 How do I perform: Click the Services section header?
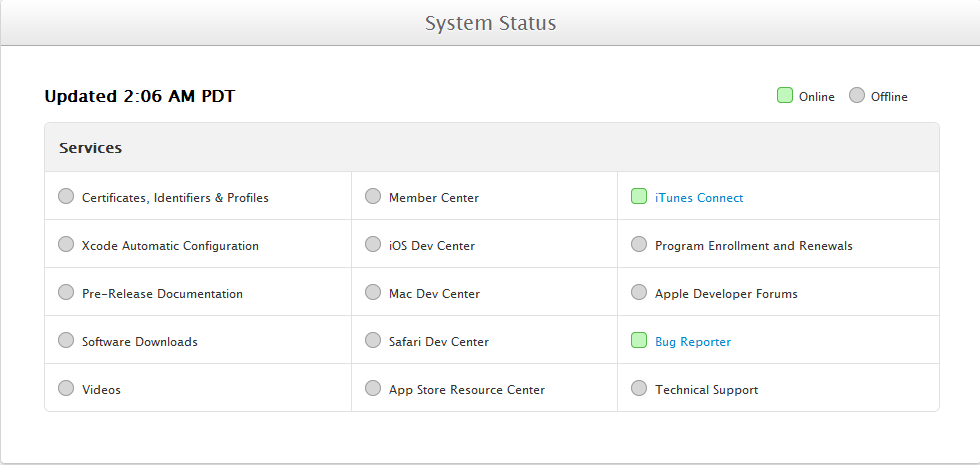click(x=90, y=148)
